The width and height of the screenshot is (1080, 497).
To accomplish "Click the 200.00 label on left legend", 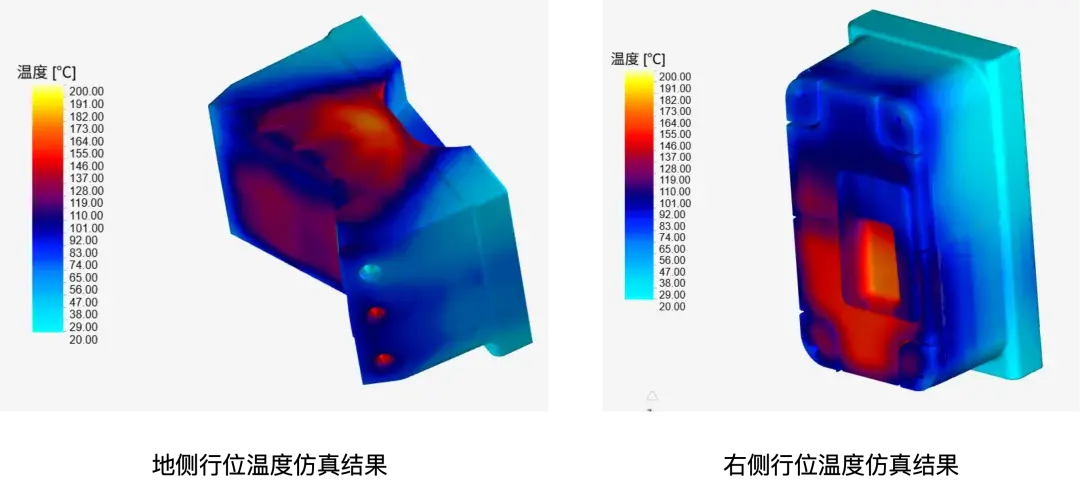I will click(86, 91).
